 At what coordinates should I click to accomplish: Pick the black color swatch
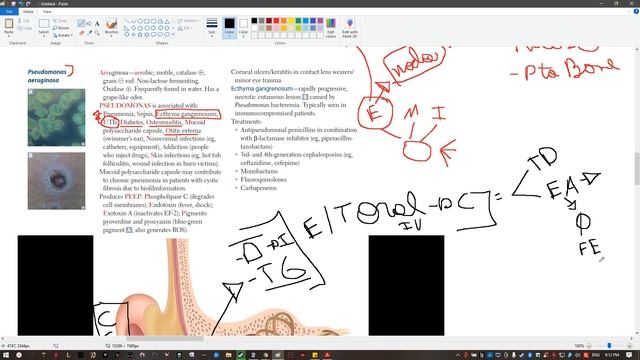254,21
